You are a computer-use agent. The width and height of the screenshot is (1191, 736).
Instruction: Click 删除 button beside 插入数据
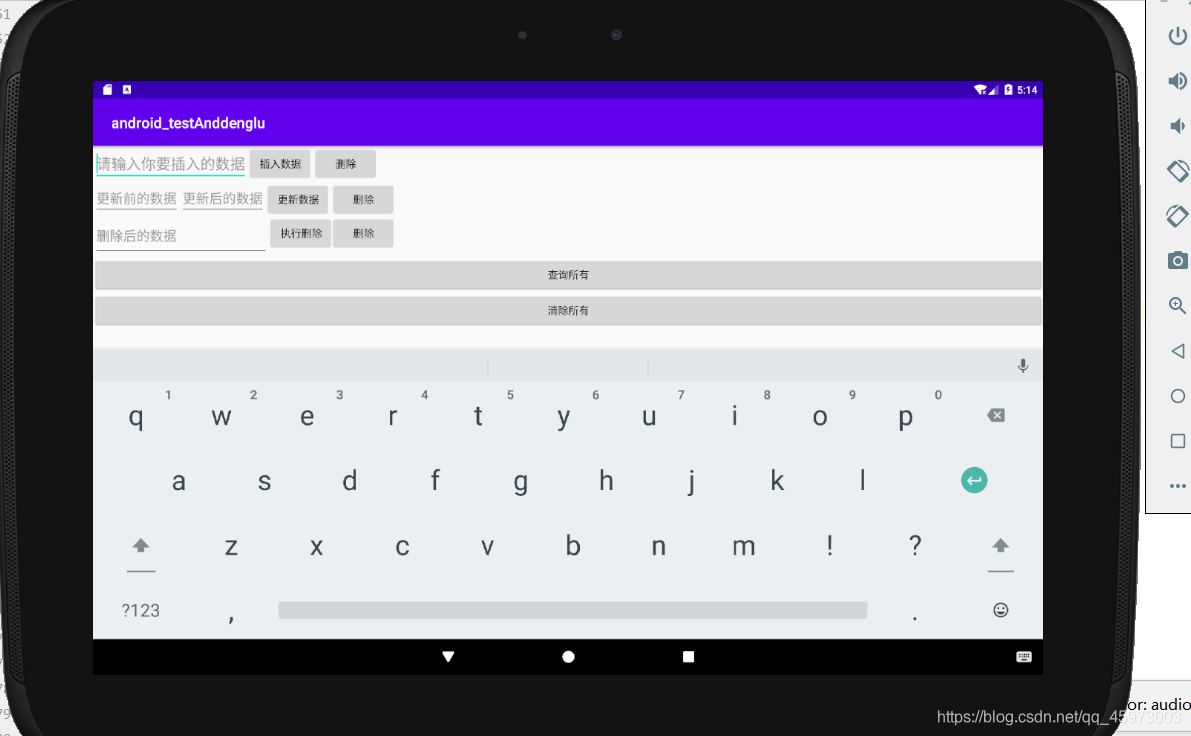point(346,164)
